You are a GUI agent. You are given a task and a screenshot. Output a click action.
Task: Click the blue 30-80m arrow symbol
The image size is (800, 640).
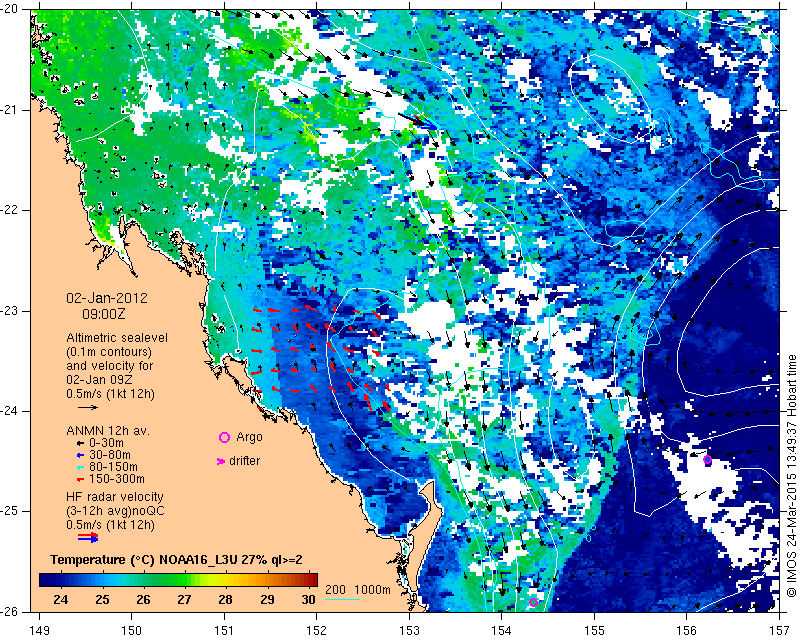[x=80, y=455]
